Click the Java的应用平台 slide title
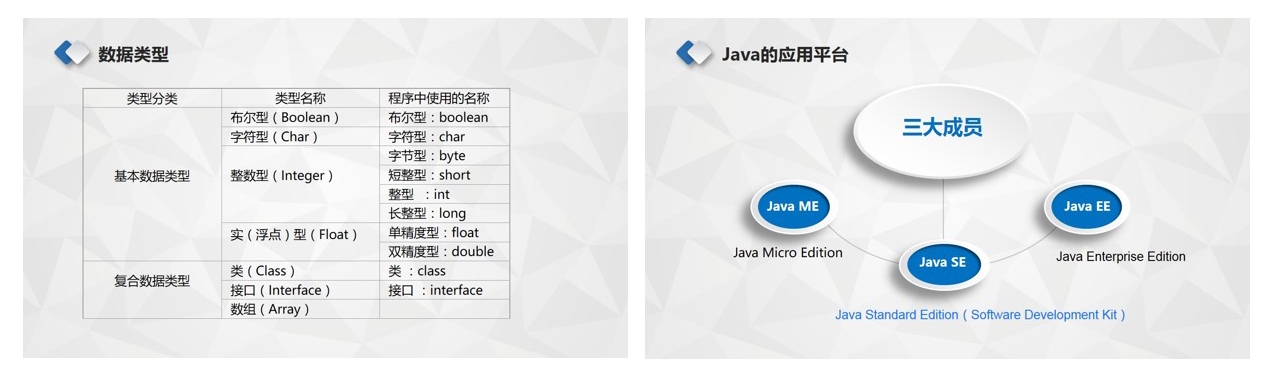The width and height of the screenshot is (1269, 381). pos(785,54)
